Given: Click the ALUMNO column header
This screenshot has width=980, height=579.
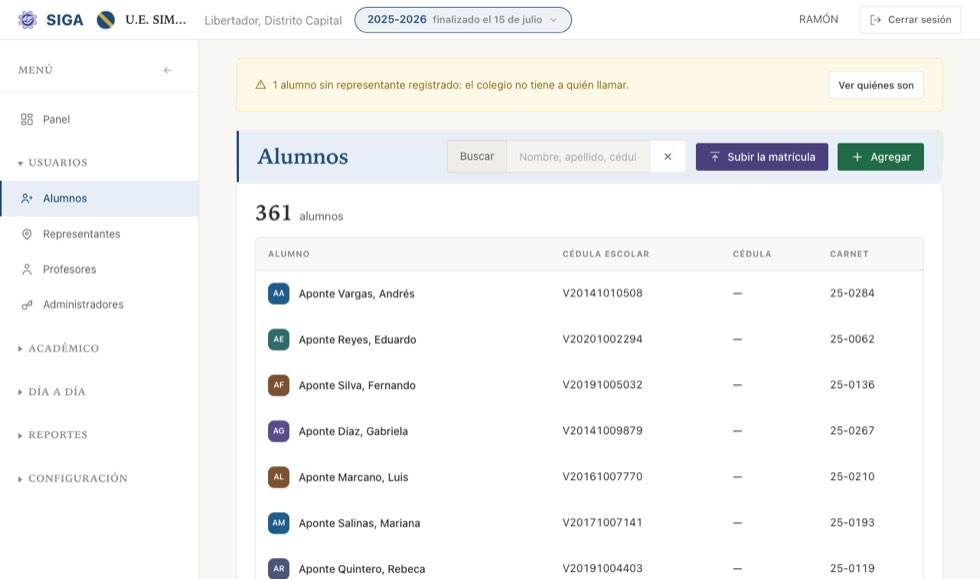Looking at the screenshot, I should coord(289,254).
